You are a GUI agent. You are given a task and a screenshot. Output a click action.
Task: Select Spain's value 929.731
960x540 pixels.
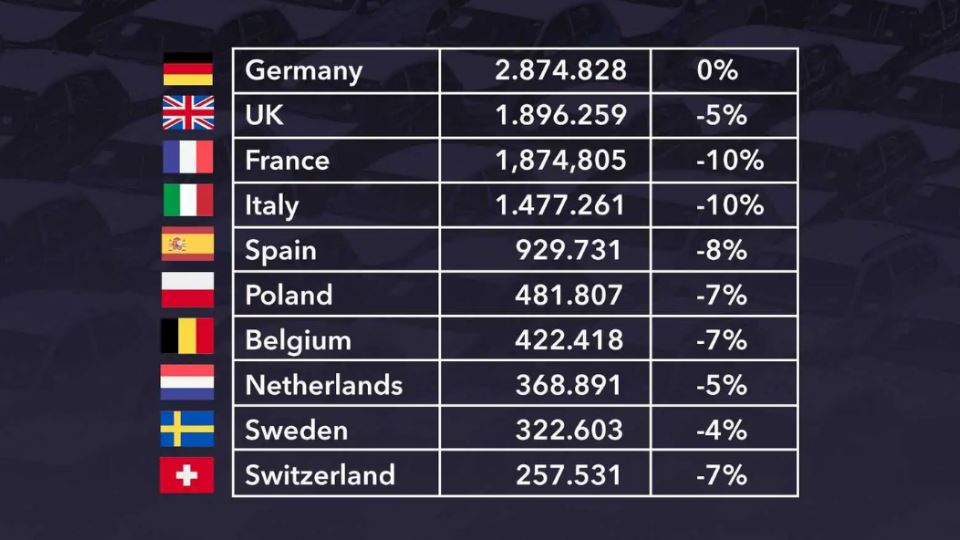569,250
